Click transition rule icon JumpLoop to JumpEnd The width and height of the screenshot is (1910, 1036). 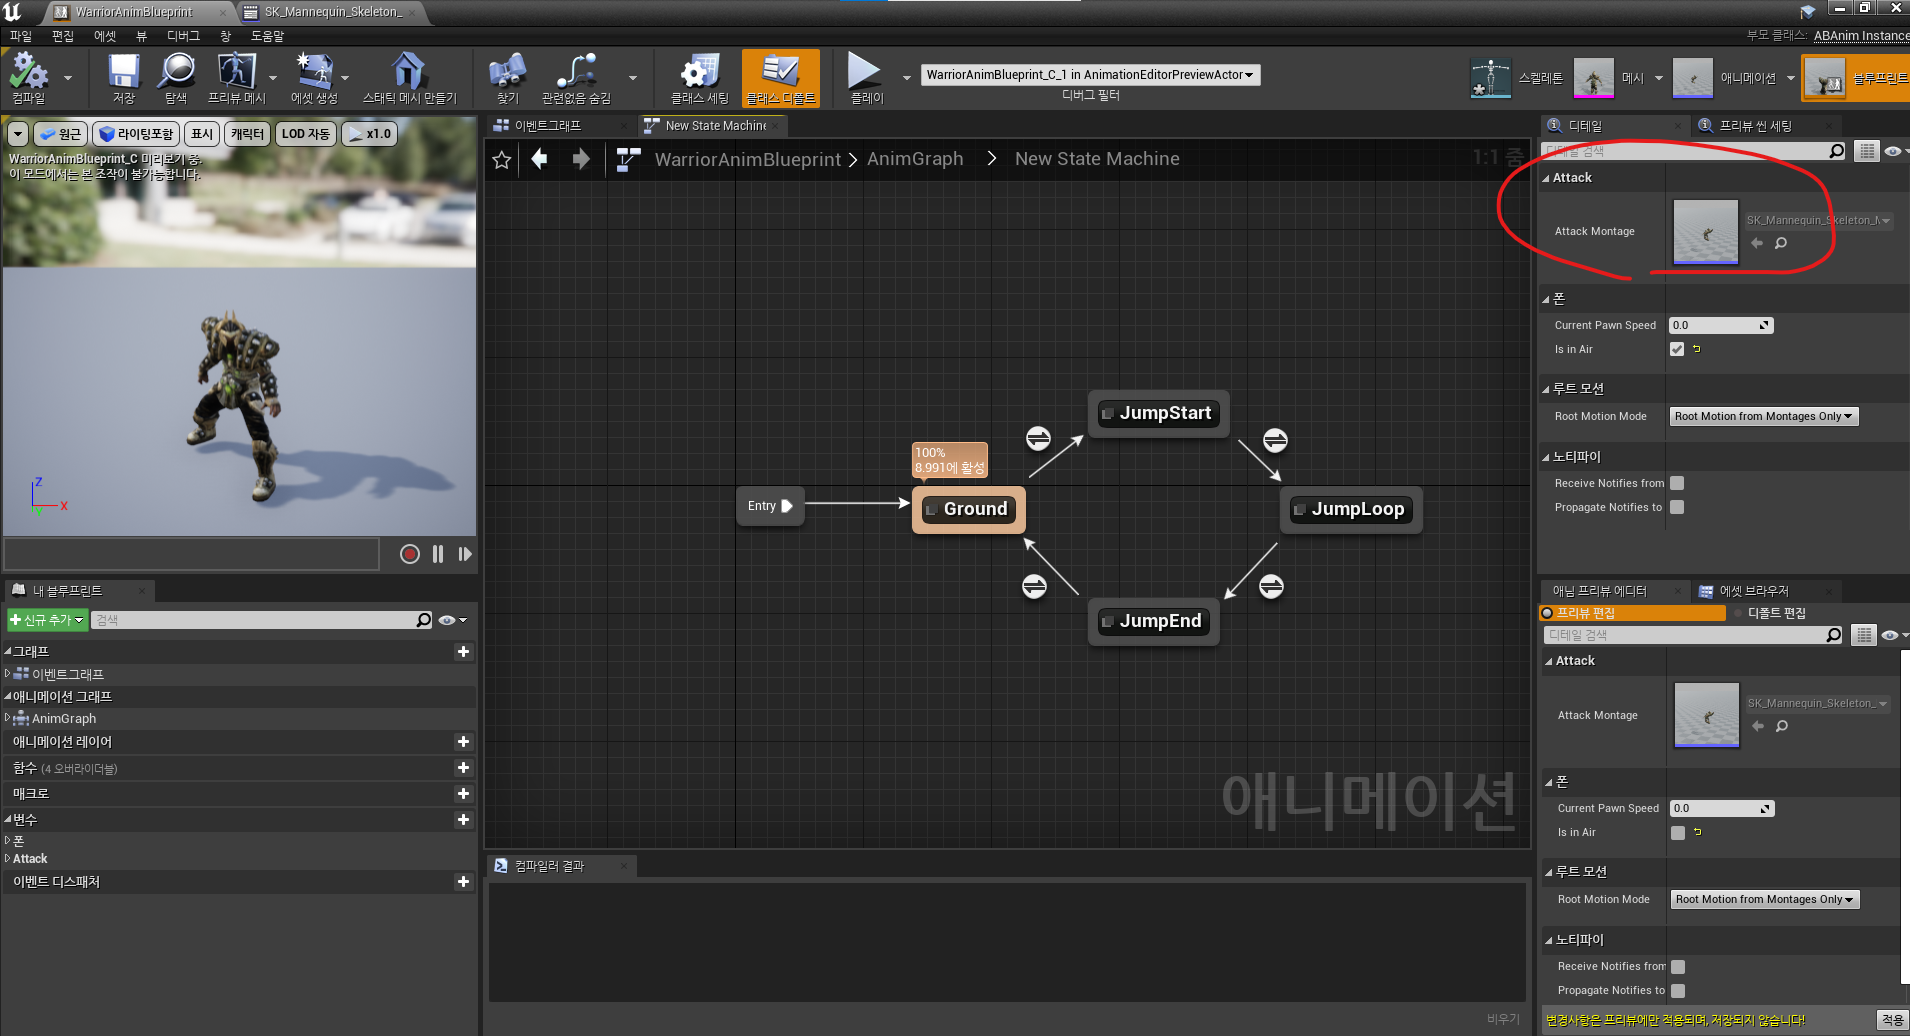click(1271, 586)
